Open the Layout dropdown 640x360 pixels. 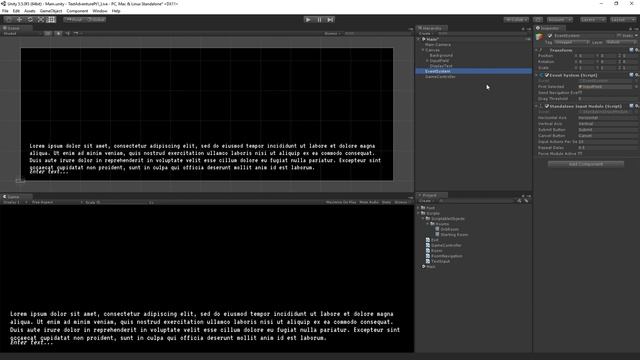[x=622, y=20]
